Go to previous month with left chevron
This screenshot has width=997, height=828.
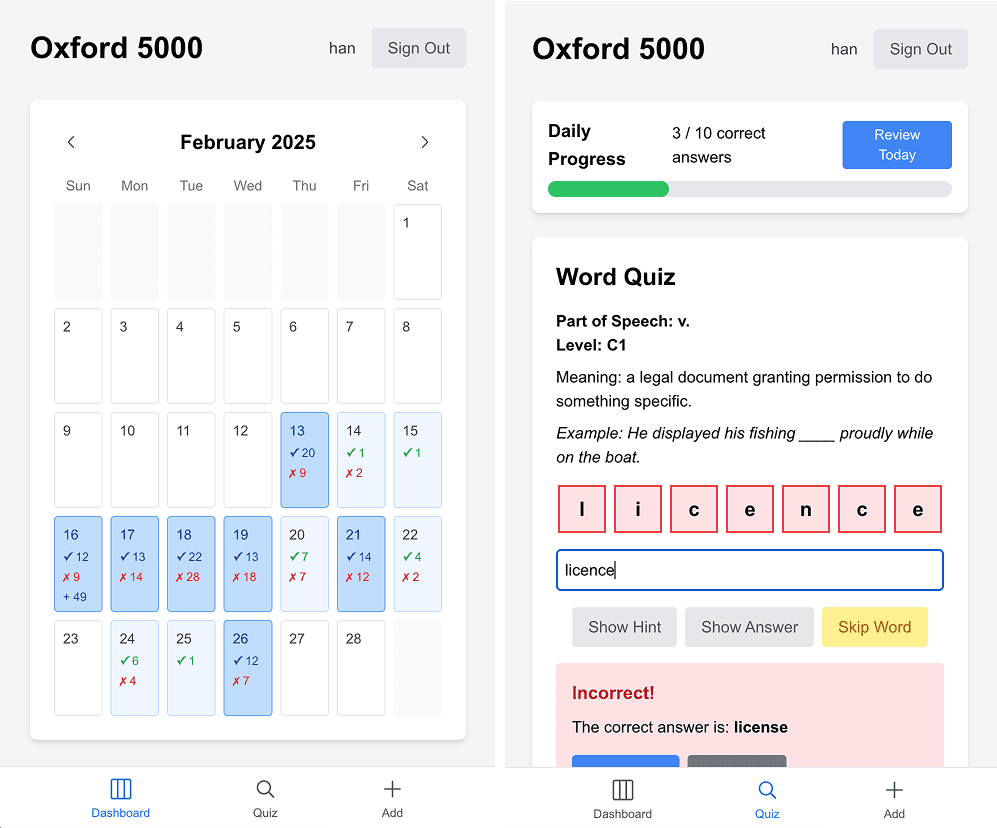point(71,142)
